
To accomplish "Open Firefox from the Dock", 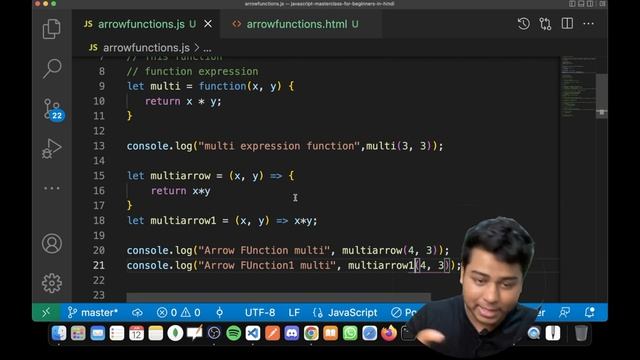I will (x=389, y=333).
